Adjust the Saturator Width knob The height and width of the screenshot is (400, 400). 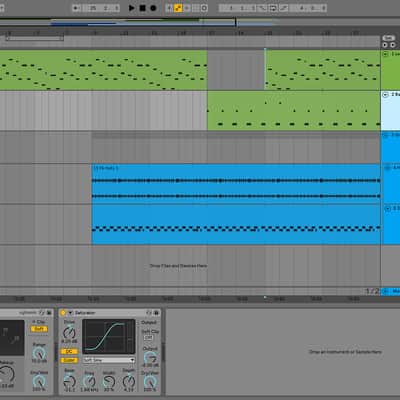109,381
